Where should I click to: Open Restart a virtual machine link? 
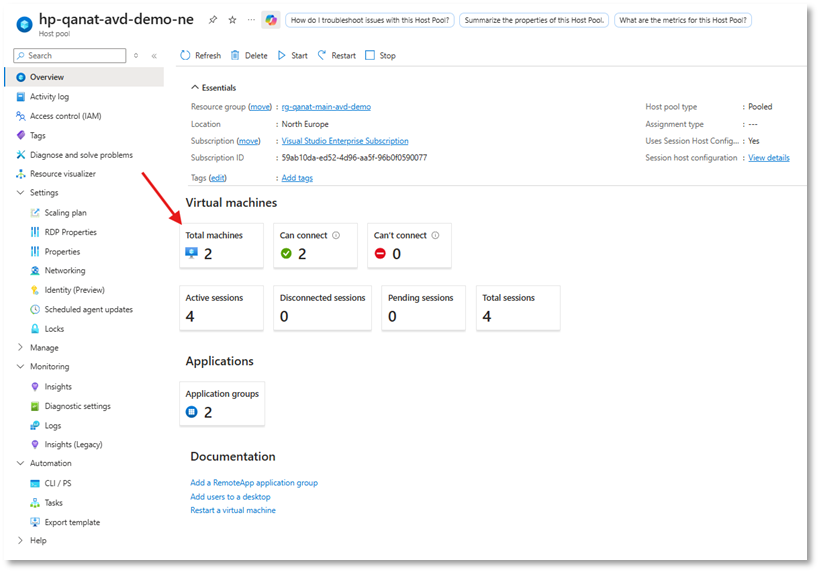[x=233, y=510]
